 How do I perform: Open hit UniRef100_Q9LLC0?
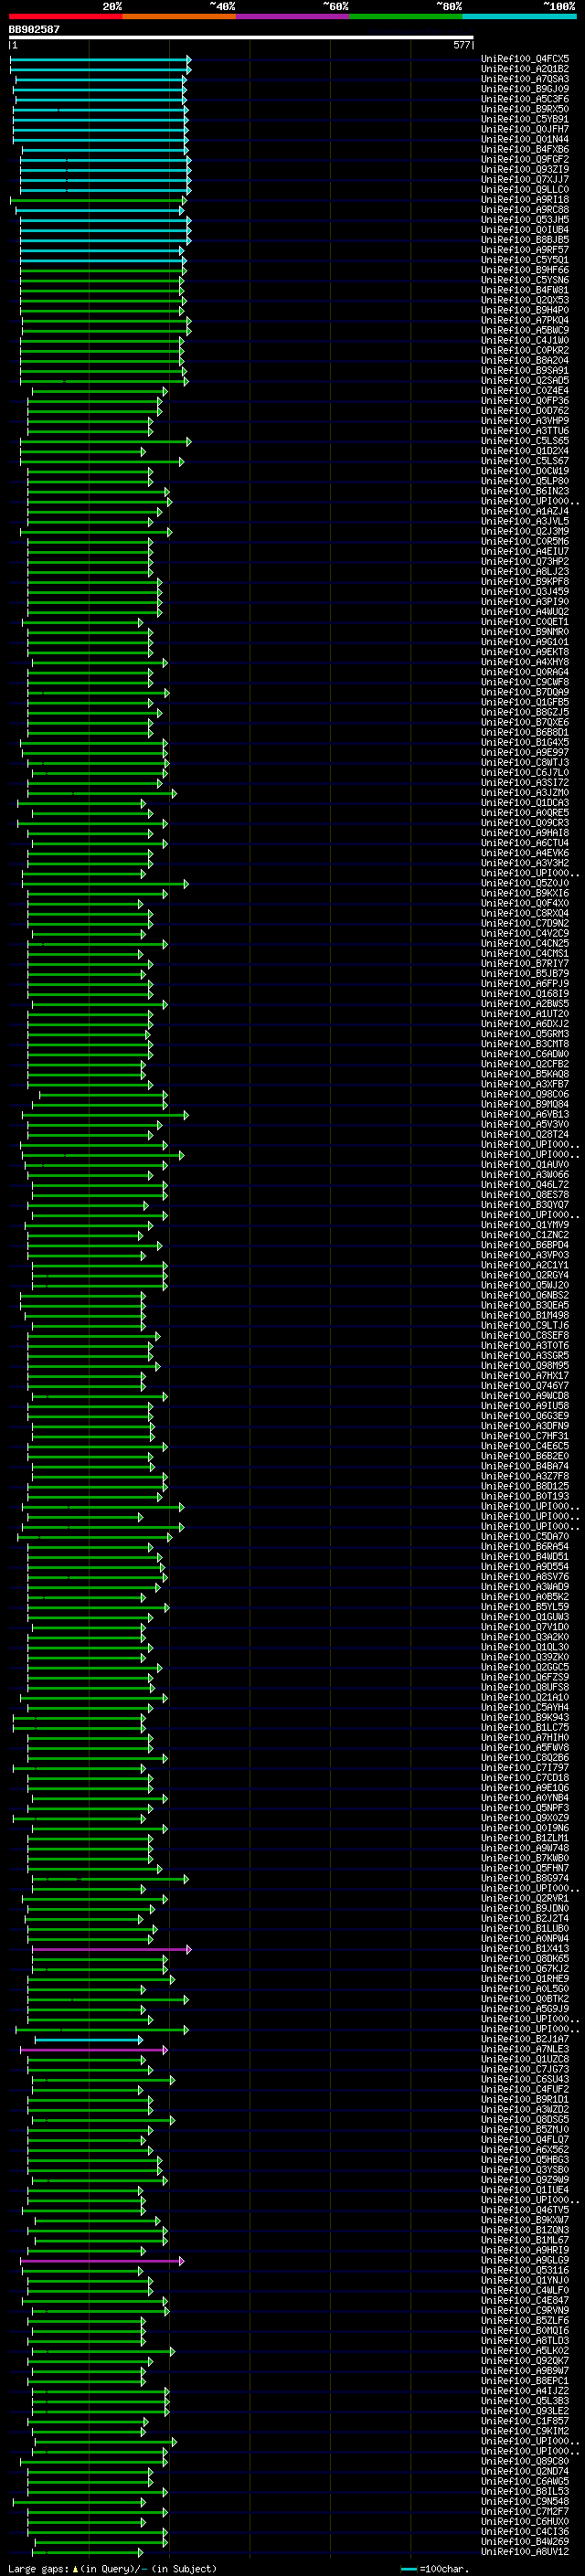525,190
